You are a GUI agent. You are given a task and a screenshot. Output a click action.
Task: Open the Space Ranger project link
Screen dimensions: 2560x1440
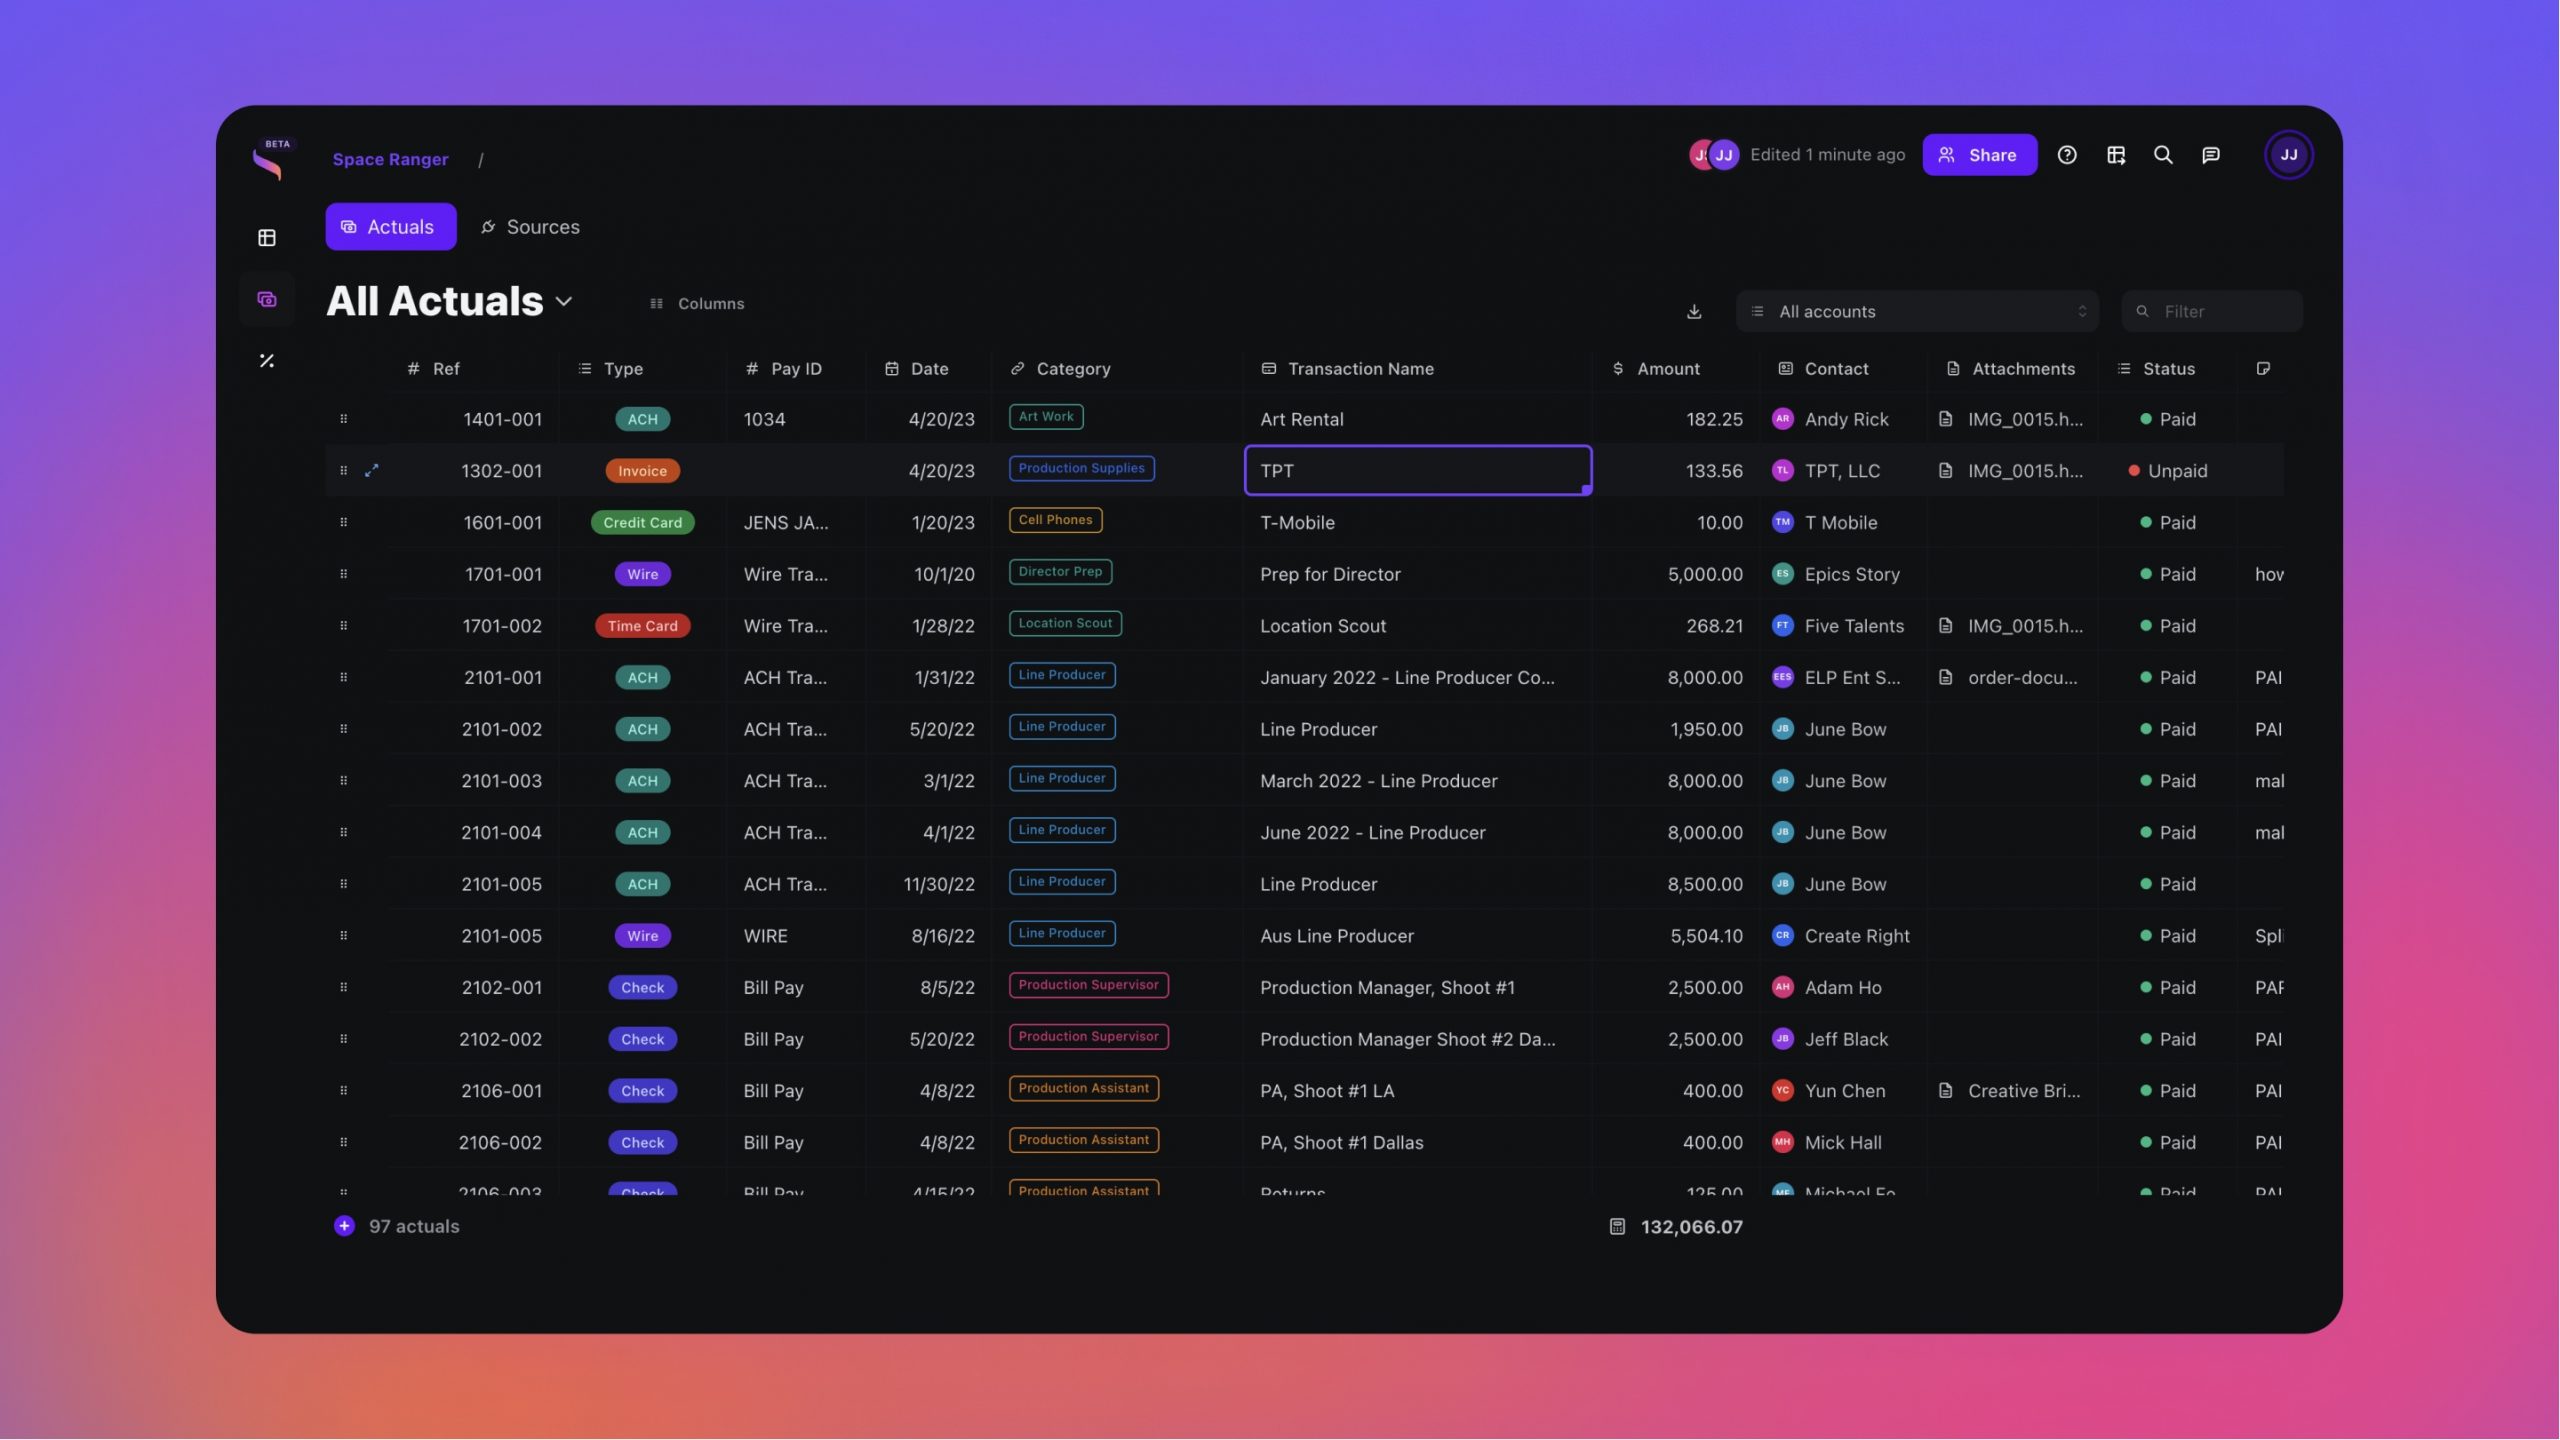(x=390, y=160)
